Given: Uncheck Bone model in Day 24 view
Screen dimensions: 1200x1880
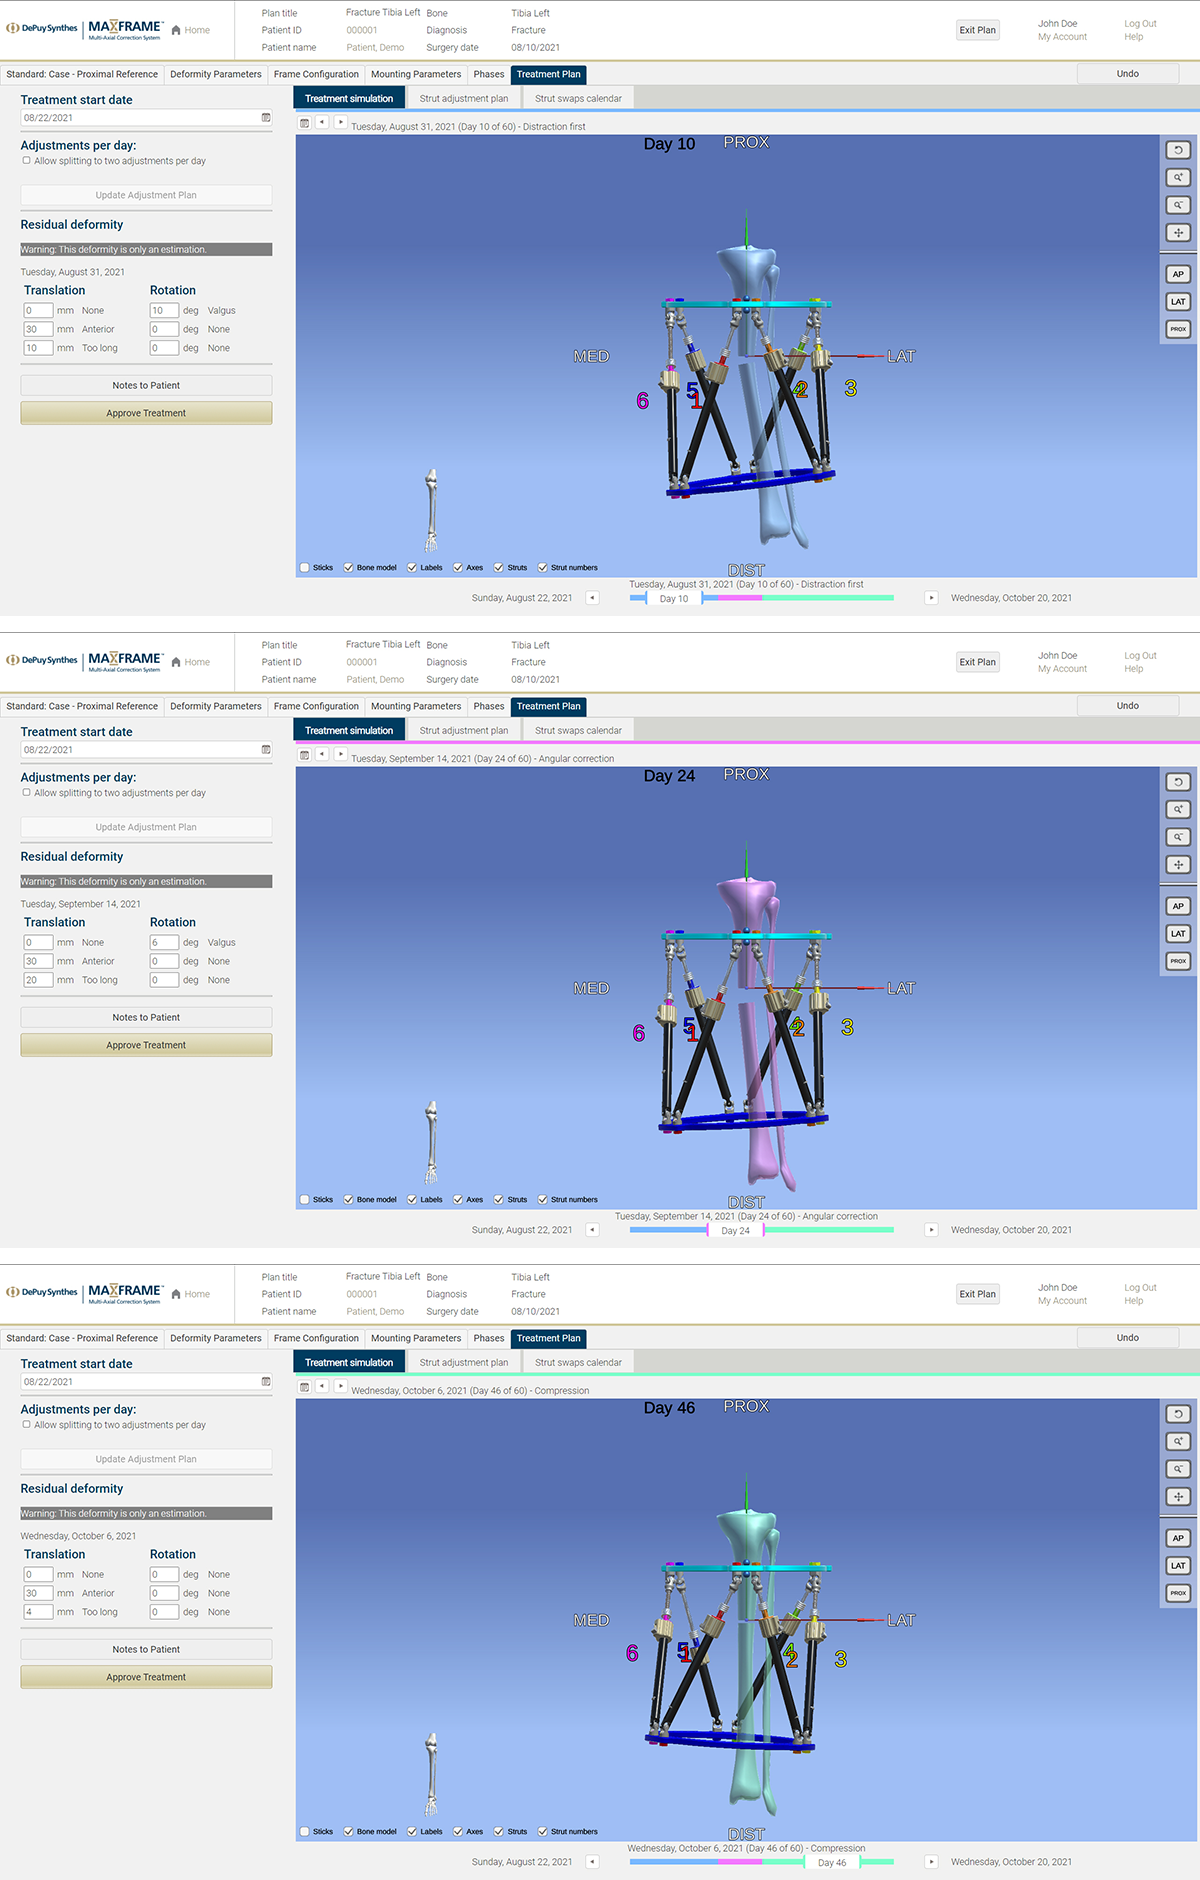Looking at the screenshot, I should coord(349,1199).
